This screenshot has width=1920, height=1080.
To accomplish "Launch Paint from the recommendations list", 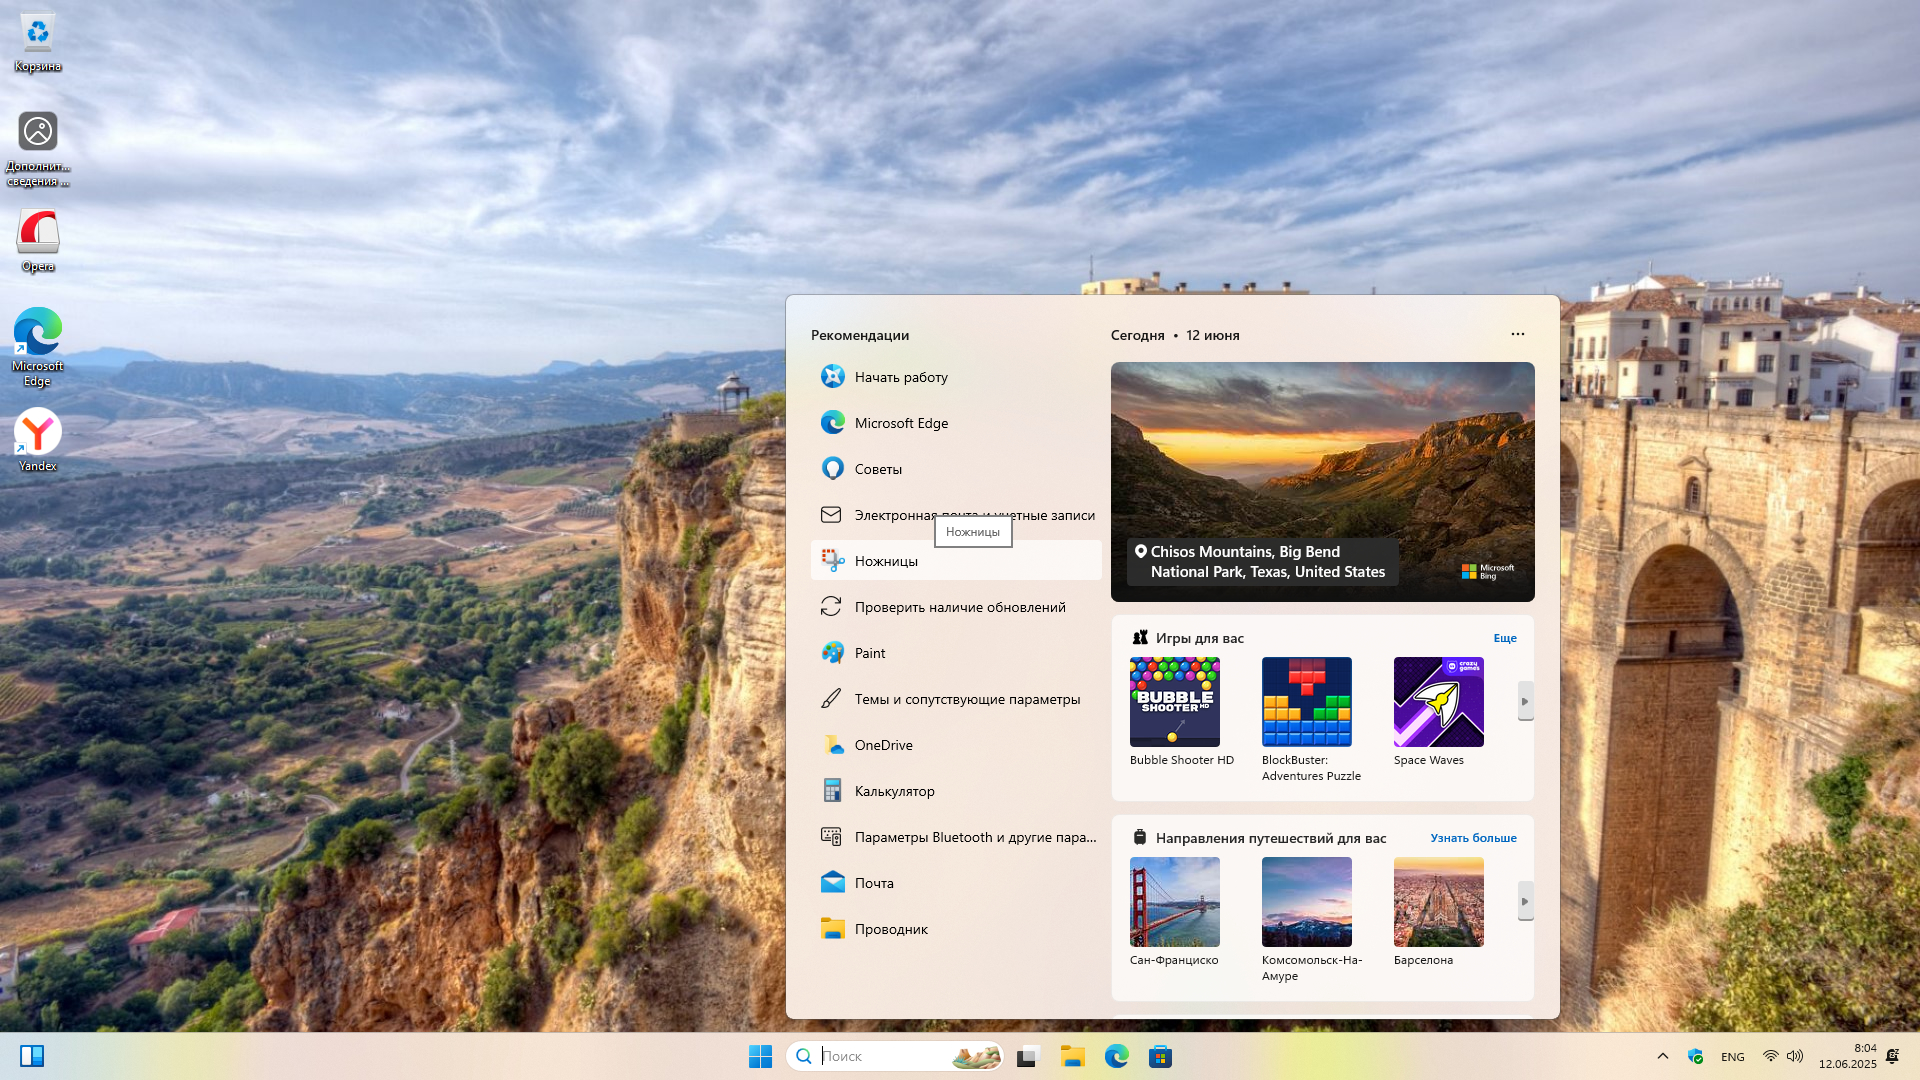I will 869,653.
